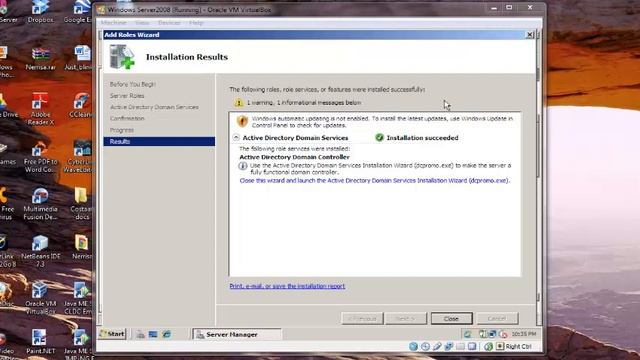Open the Oracle VM VirtualBox desktop shortcut
640x360 pixels.
[x=40, y=298]
